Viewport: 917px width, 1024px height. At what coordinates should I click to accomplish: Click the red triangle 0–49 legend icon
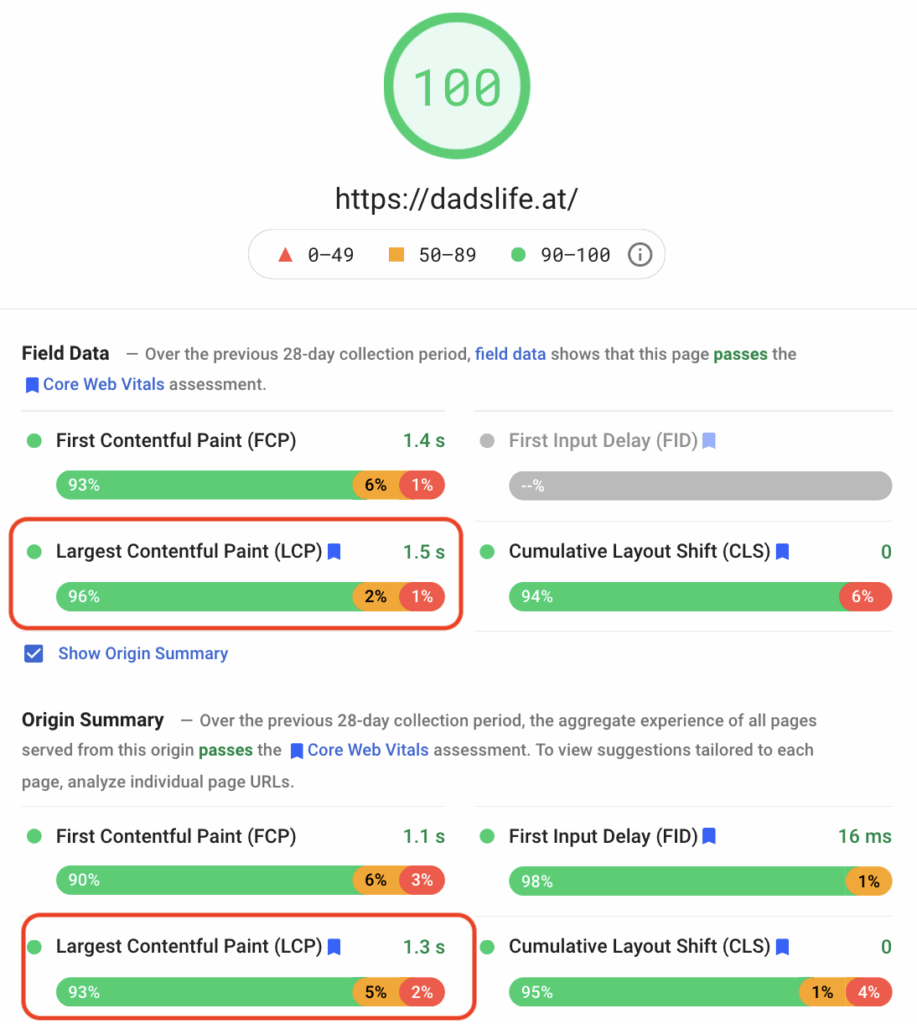pos(285,255)
